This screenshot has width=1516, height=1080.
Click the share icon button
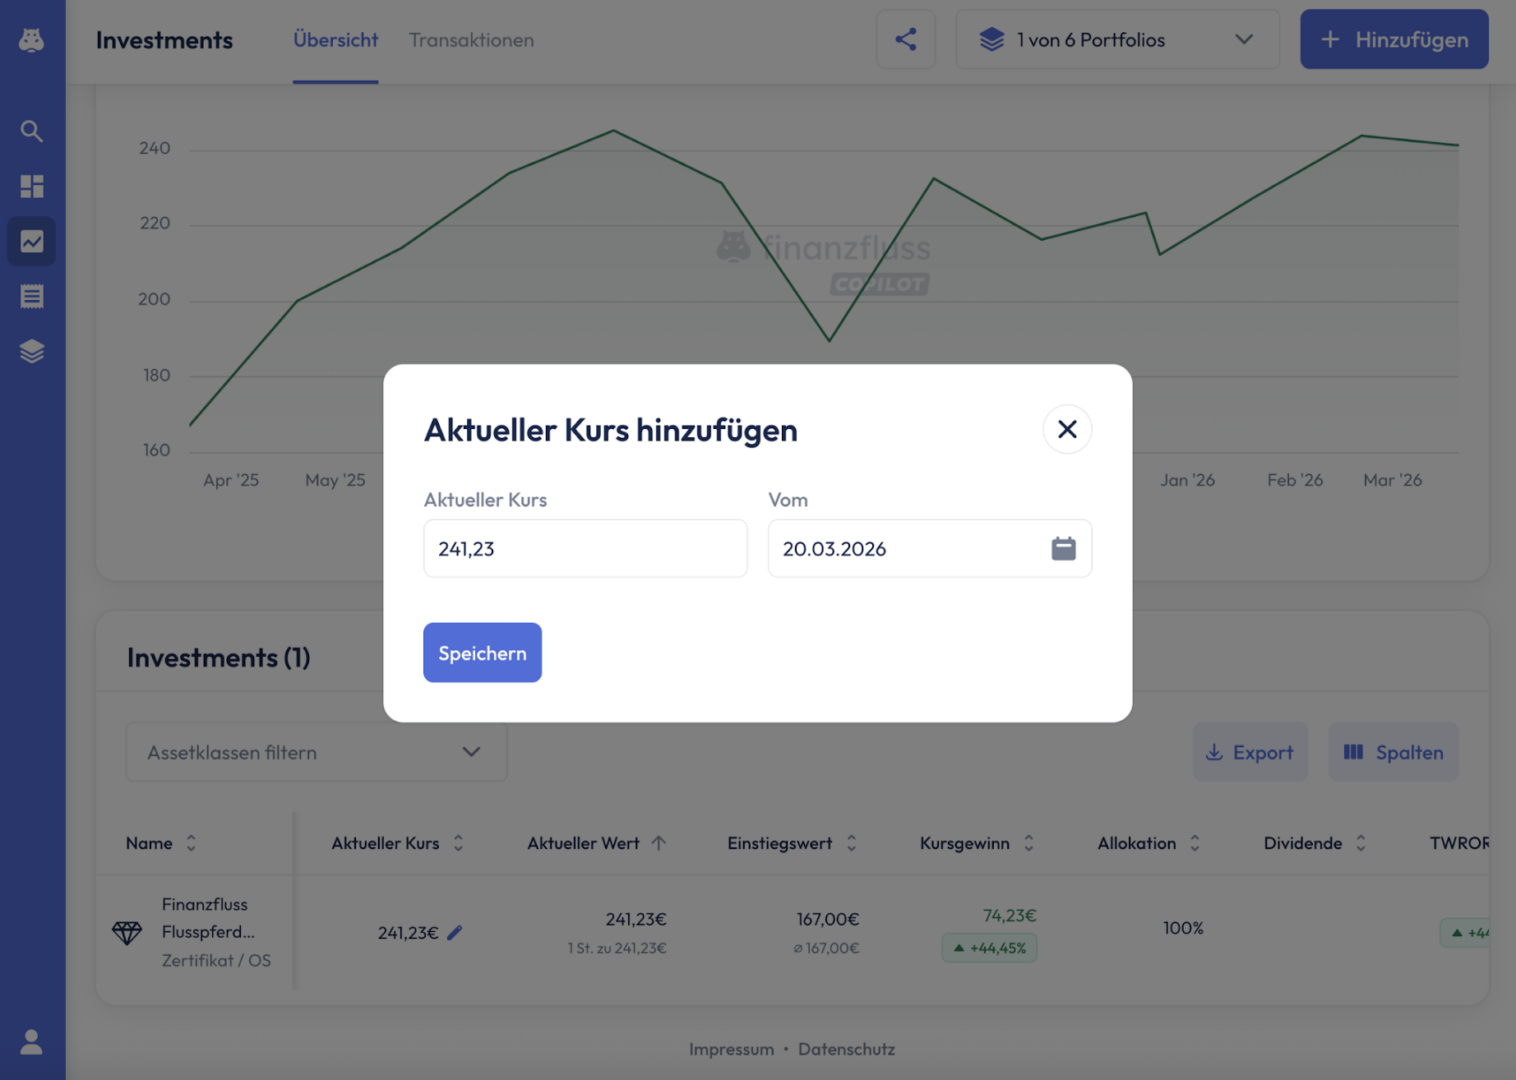pos(905,40)
